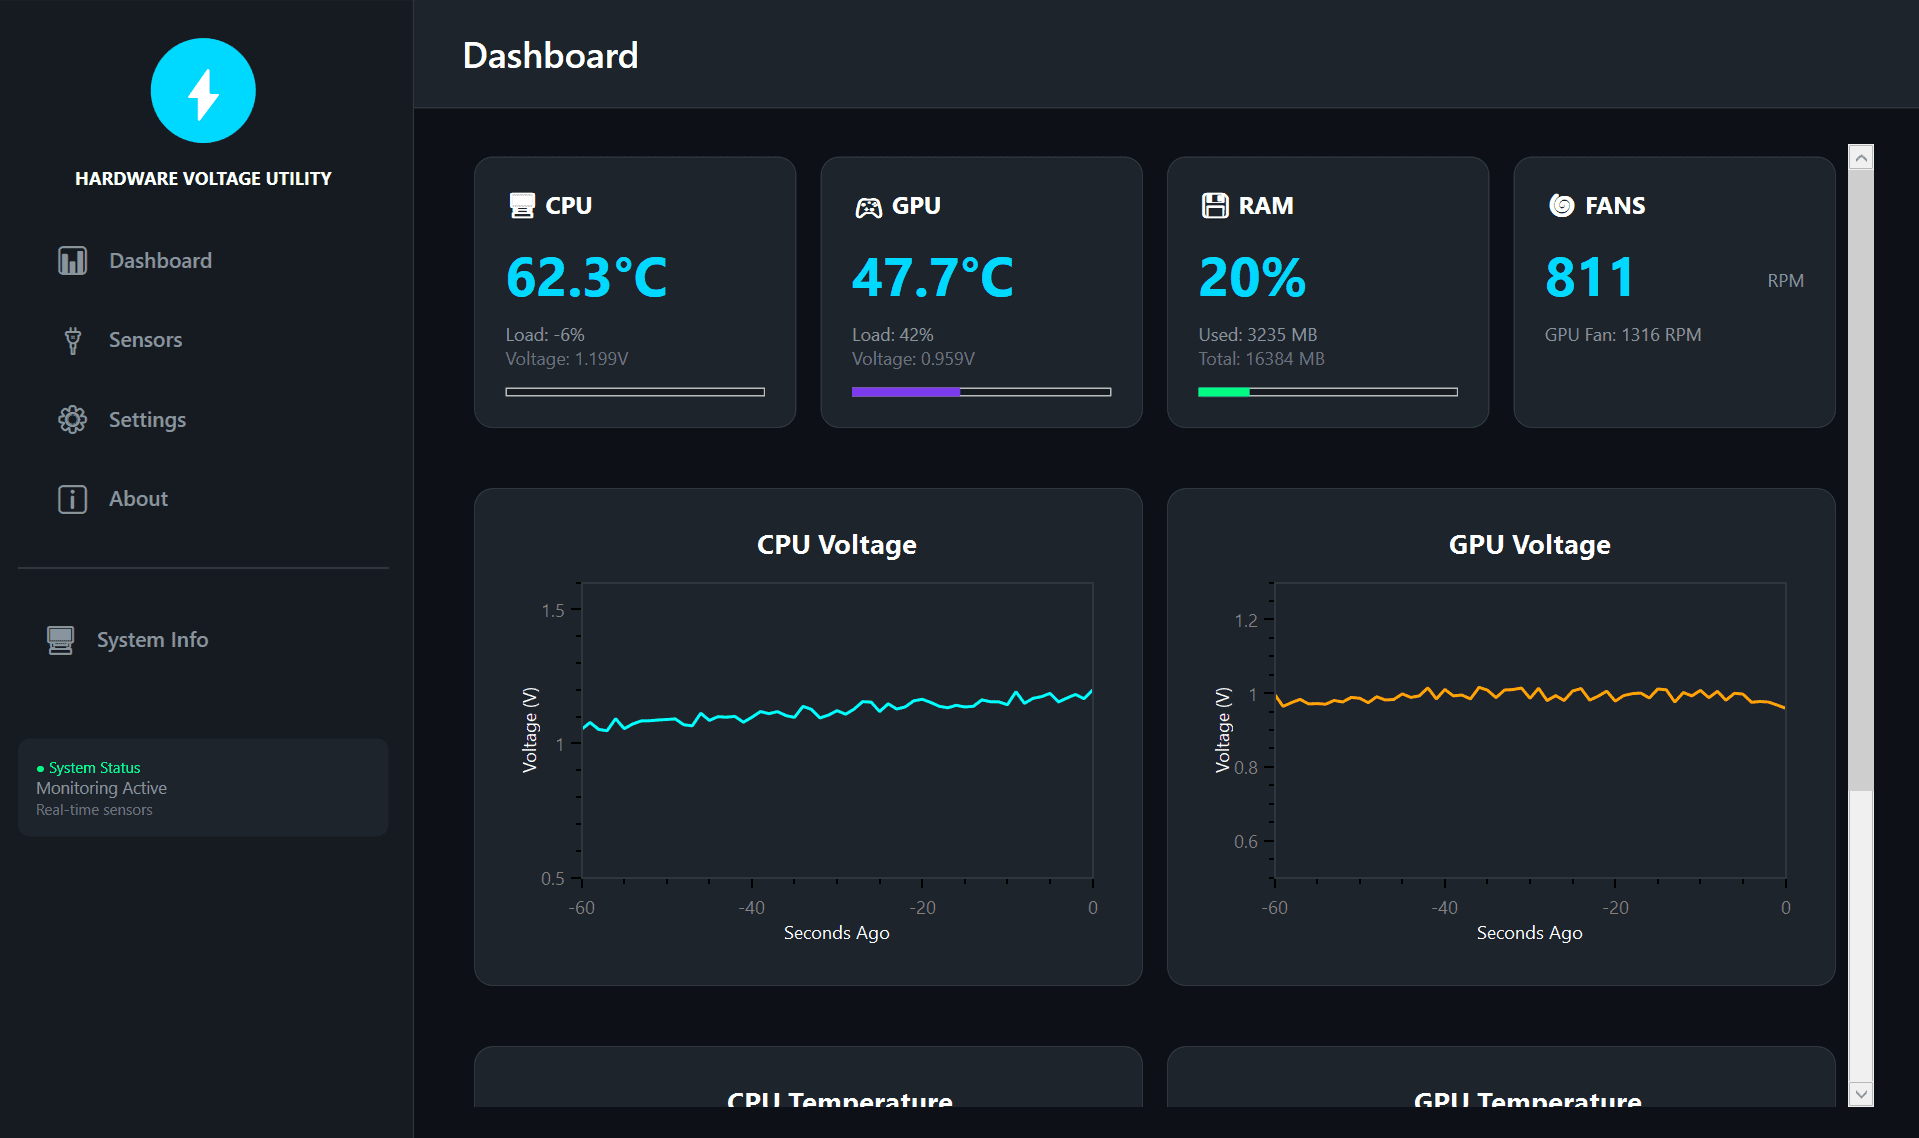Click Seconds Ago label under GPU Voltage chart
Screen dimensions: 1919x1138
tap(1530, 933)
